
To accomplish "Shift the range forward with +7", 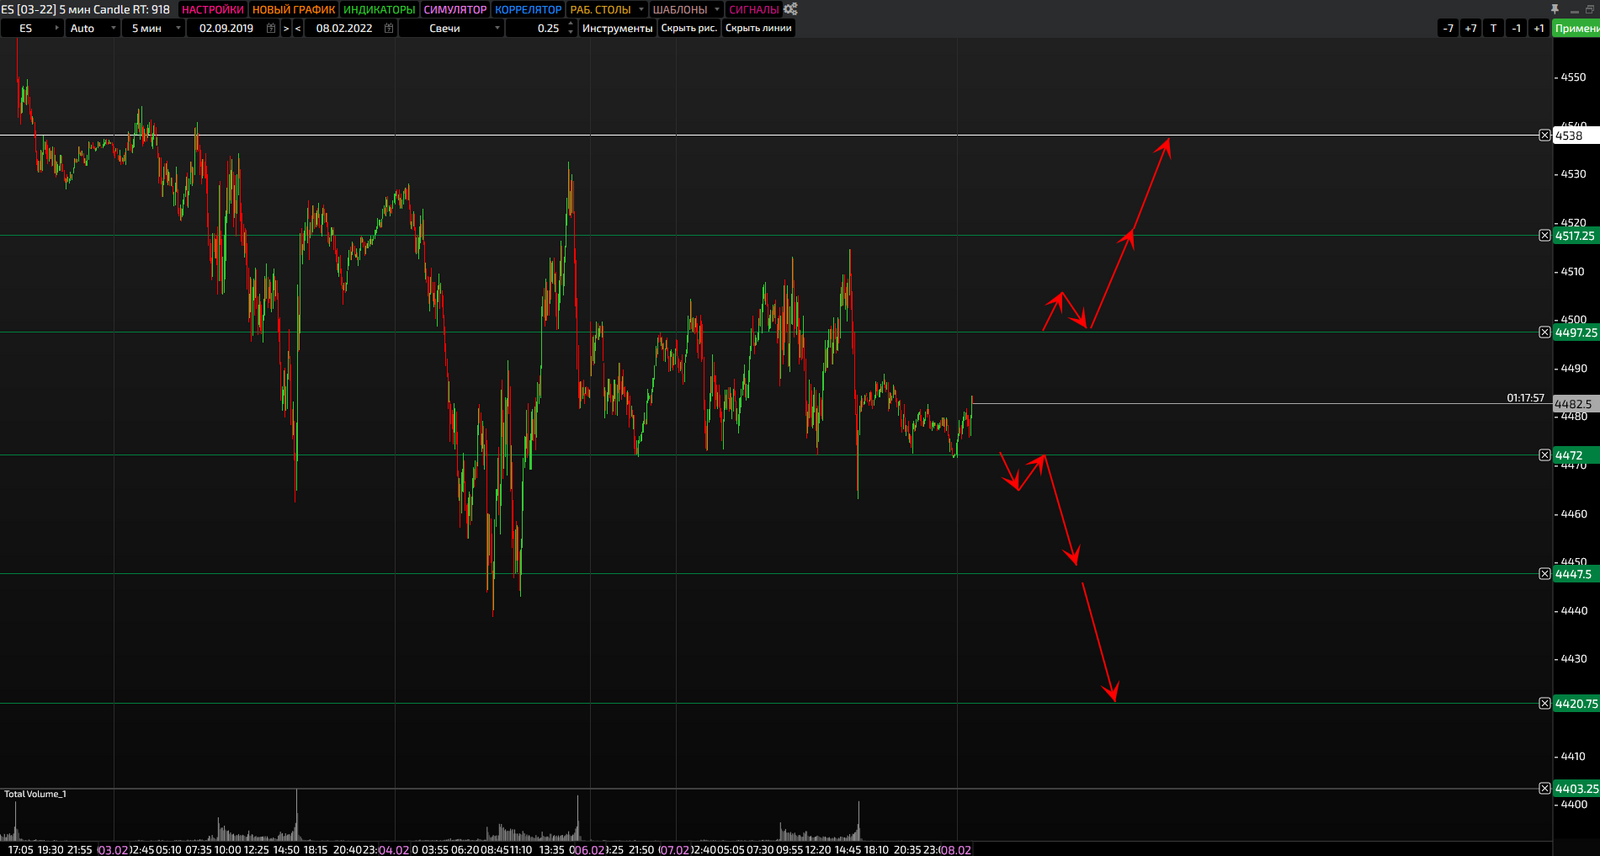I will [x=1470, y=28].
